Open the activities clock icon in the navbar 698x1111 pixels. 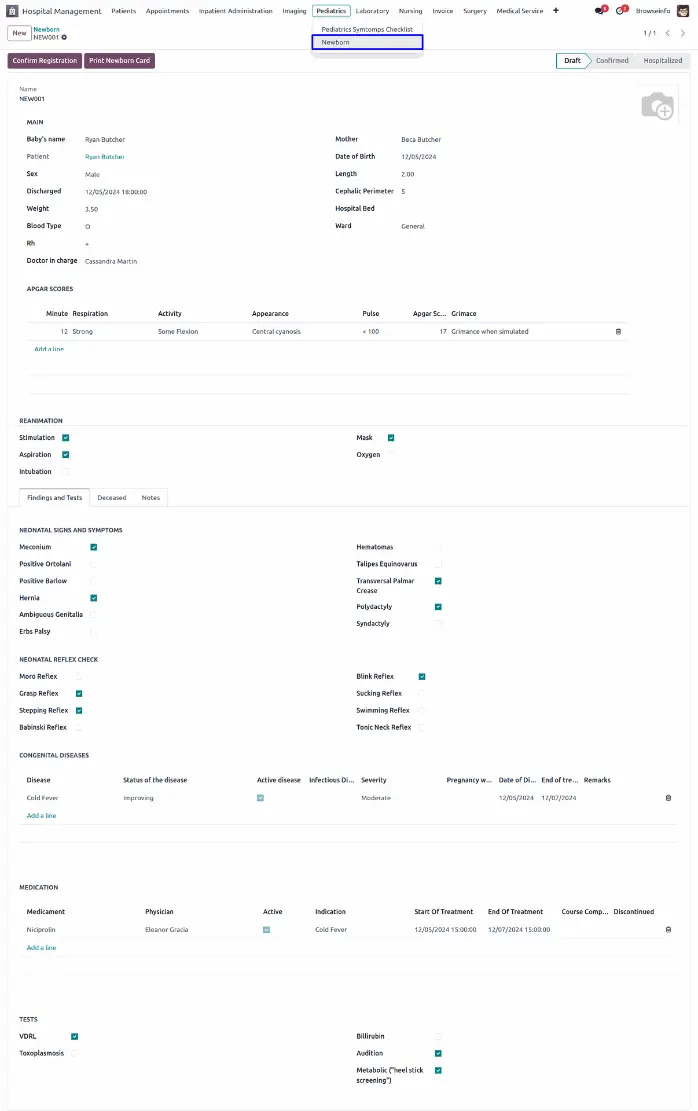coord(621,11)
